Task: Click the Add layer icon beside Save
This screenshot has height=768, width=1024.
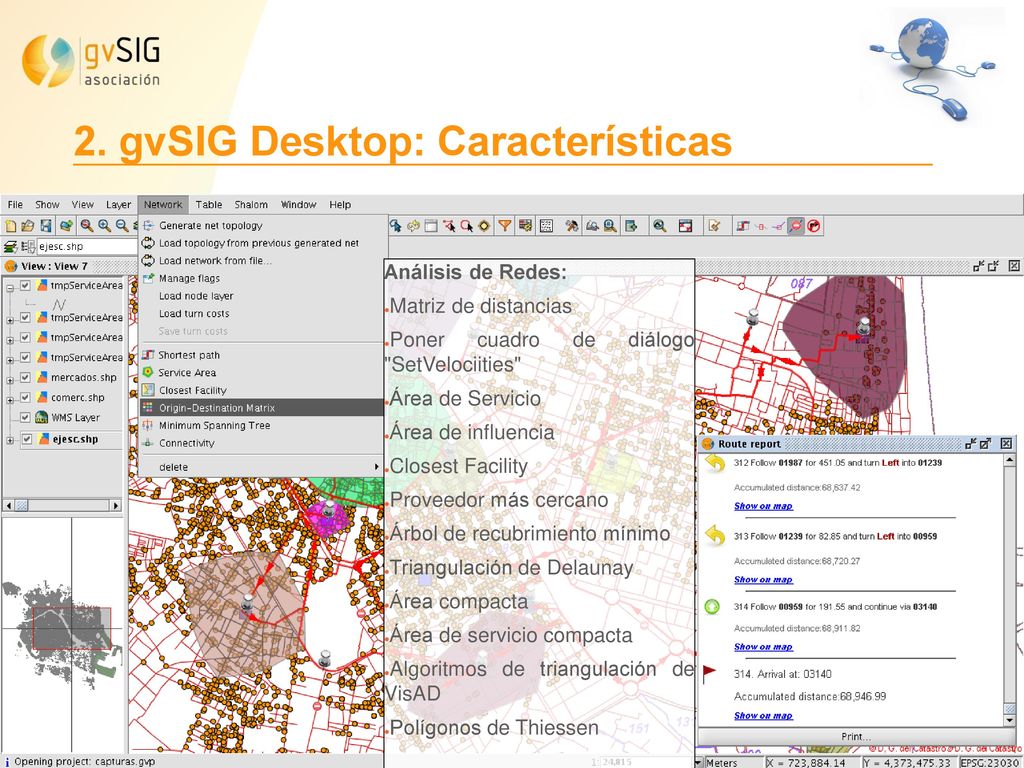Action: pos(66,226)
